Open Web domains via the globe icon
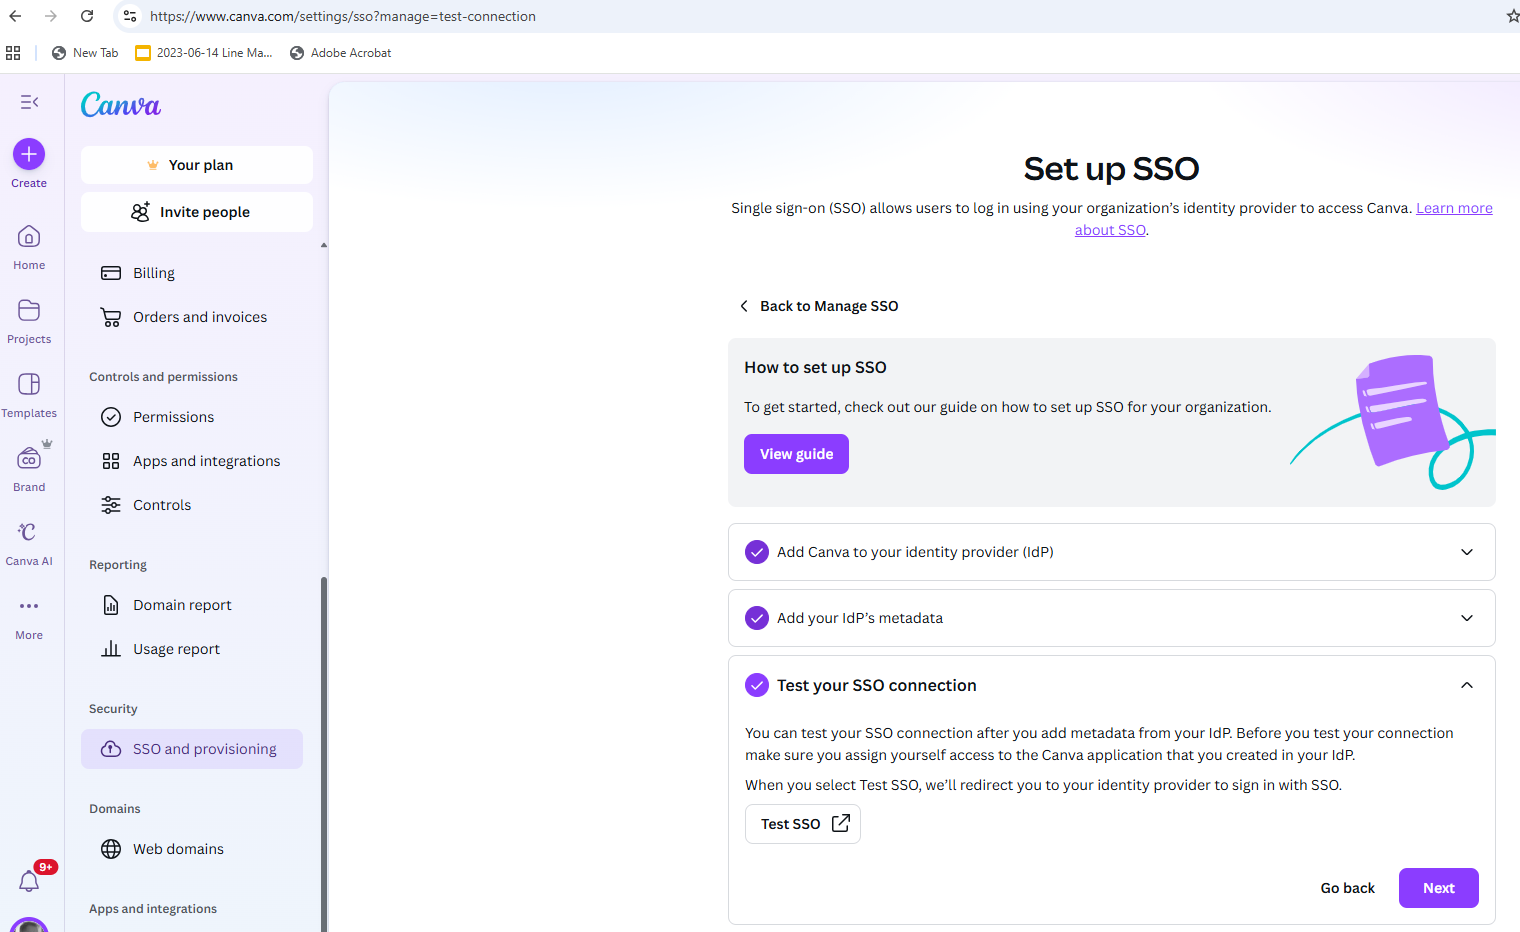The image size is (1520, 932). (110, 848)
